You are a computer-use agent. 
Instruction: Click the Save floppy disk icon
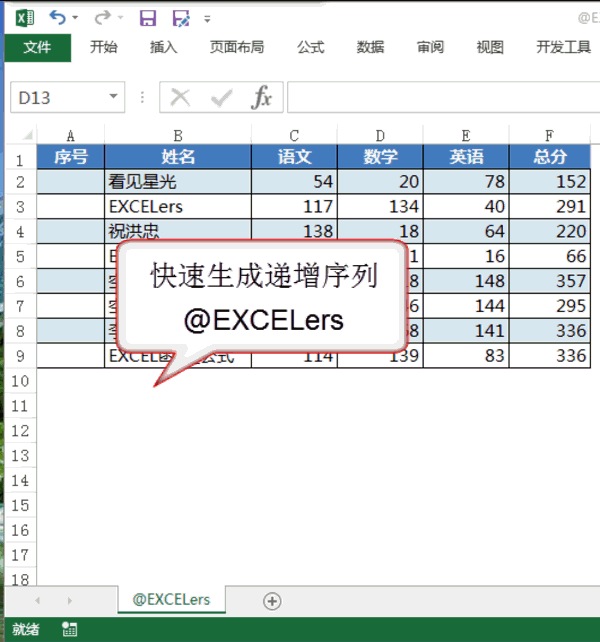click(147, 18)
